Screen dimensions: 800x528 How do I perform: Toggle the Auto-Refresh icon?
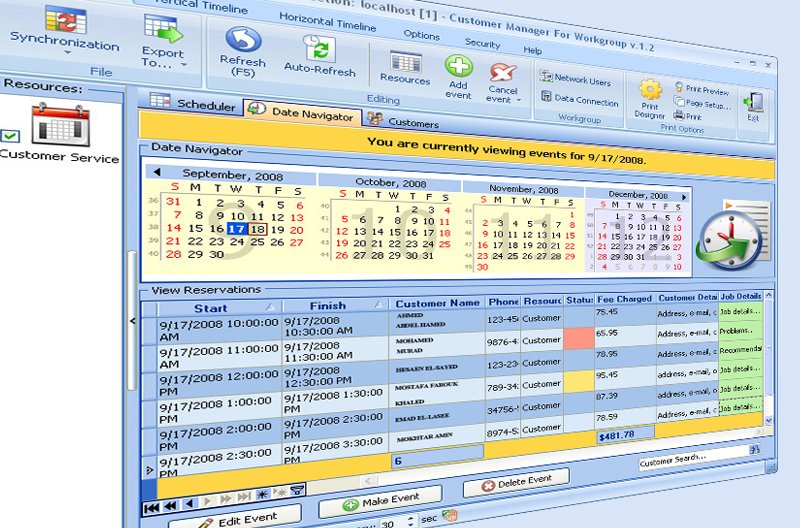(320, 48)
